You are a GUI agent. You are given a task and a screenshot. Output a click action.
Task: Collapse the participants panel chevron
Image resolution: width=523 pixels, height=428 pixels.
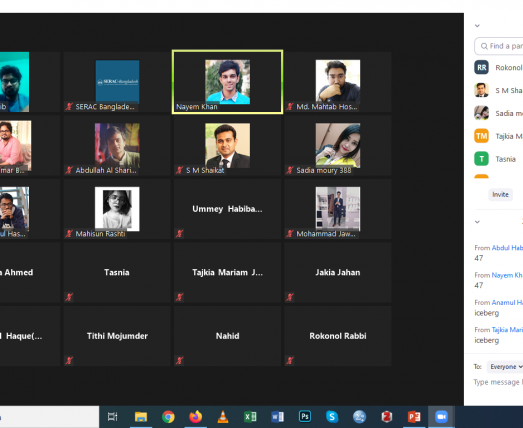click(477, 26)
